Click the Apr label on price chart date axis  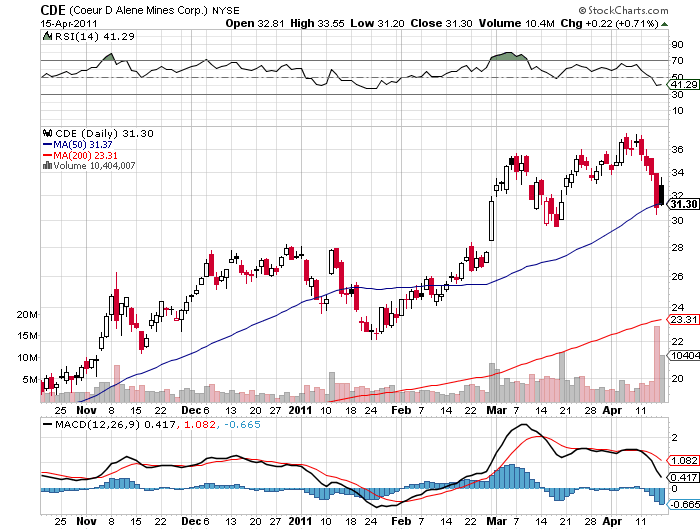612,410
